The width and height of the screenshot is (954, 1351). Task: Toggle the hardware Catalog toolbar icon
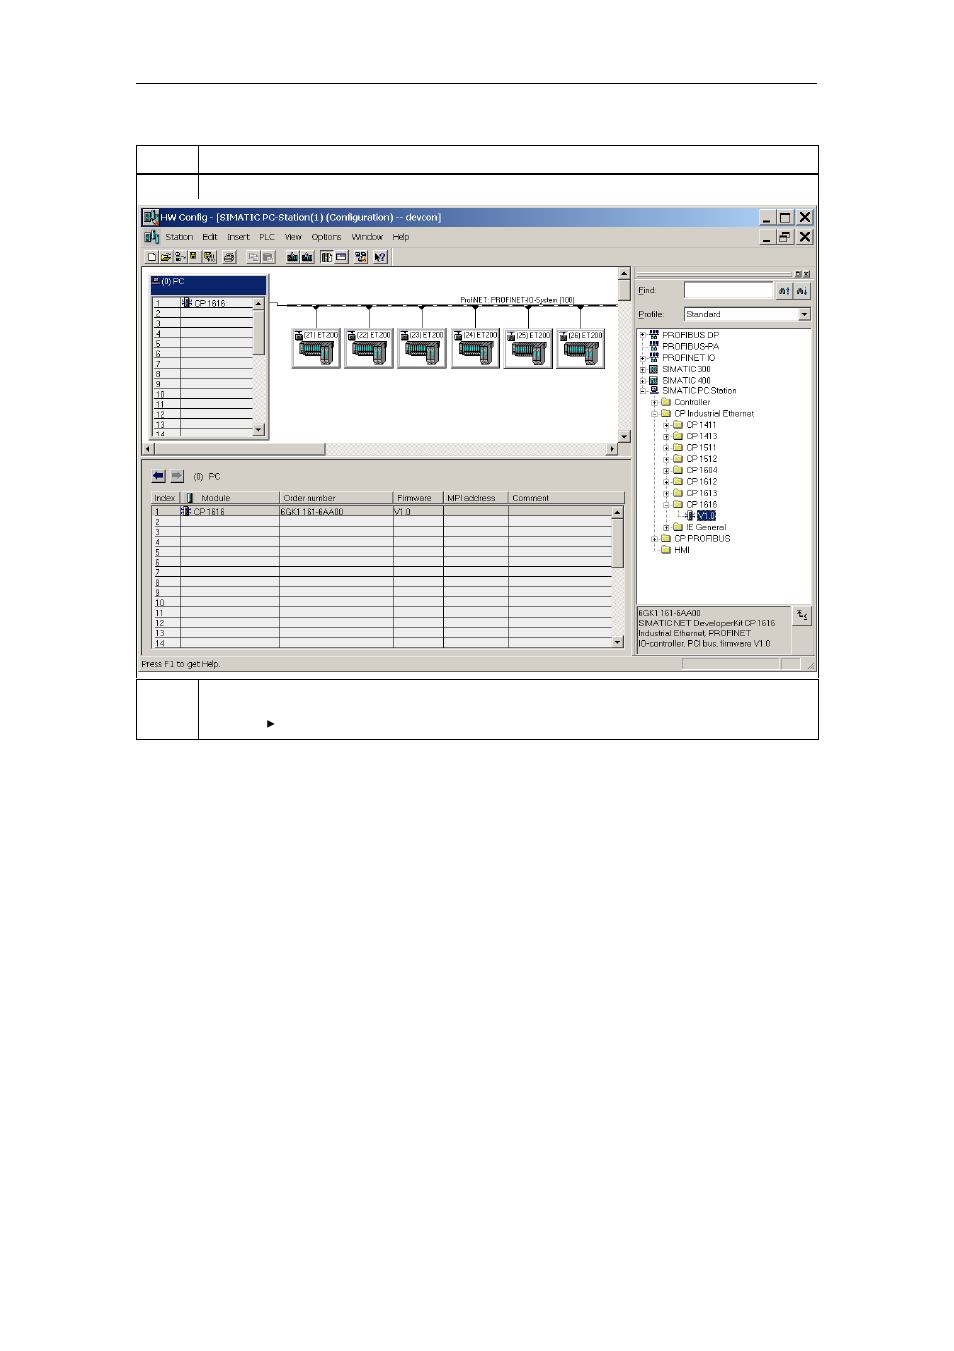[326, 257]
